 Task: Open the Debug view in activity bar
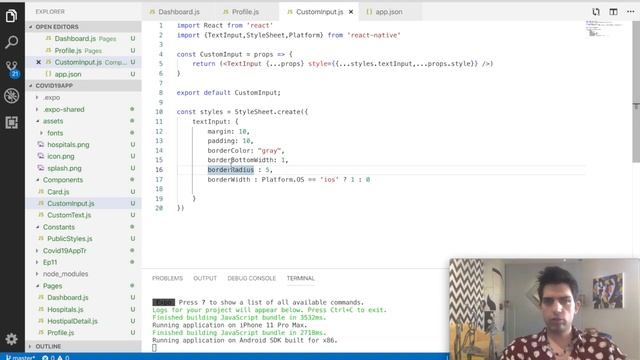[11, 96]
